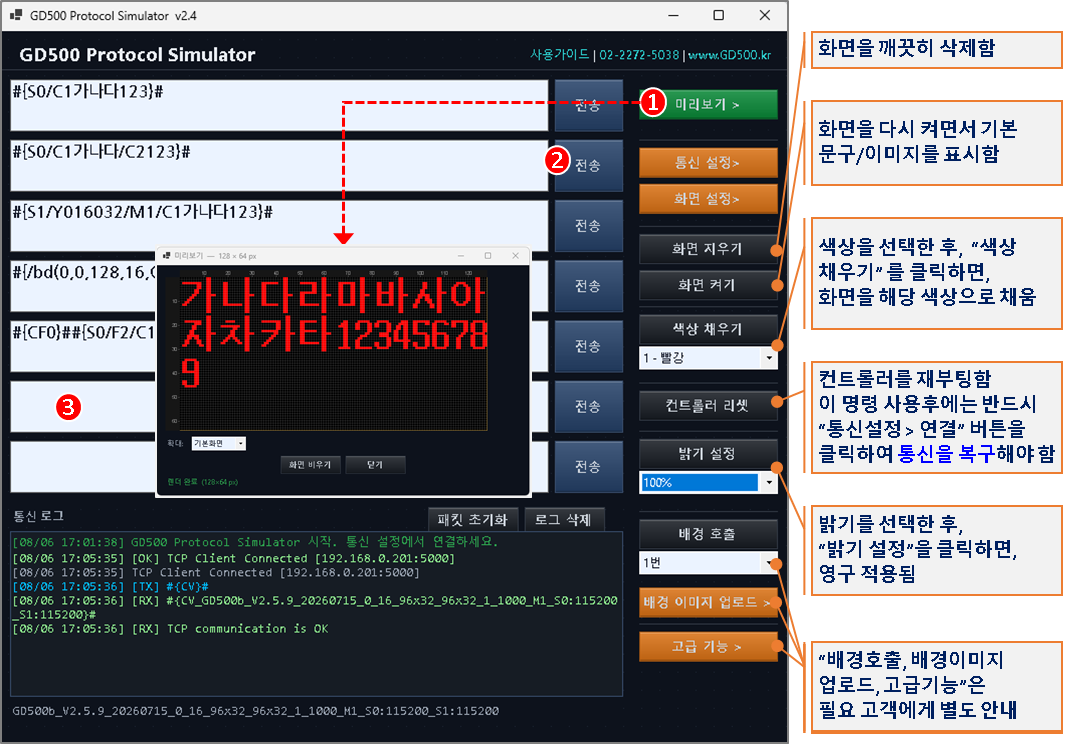Open the 사용가이드 link in the header

click(559, 55)
